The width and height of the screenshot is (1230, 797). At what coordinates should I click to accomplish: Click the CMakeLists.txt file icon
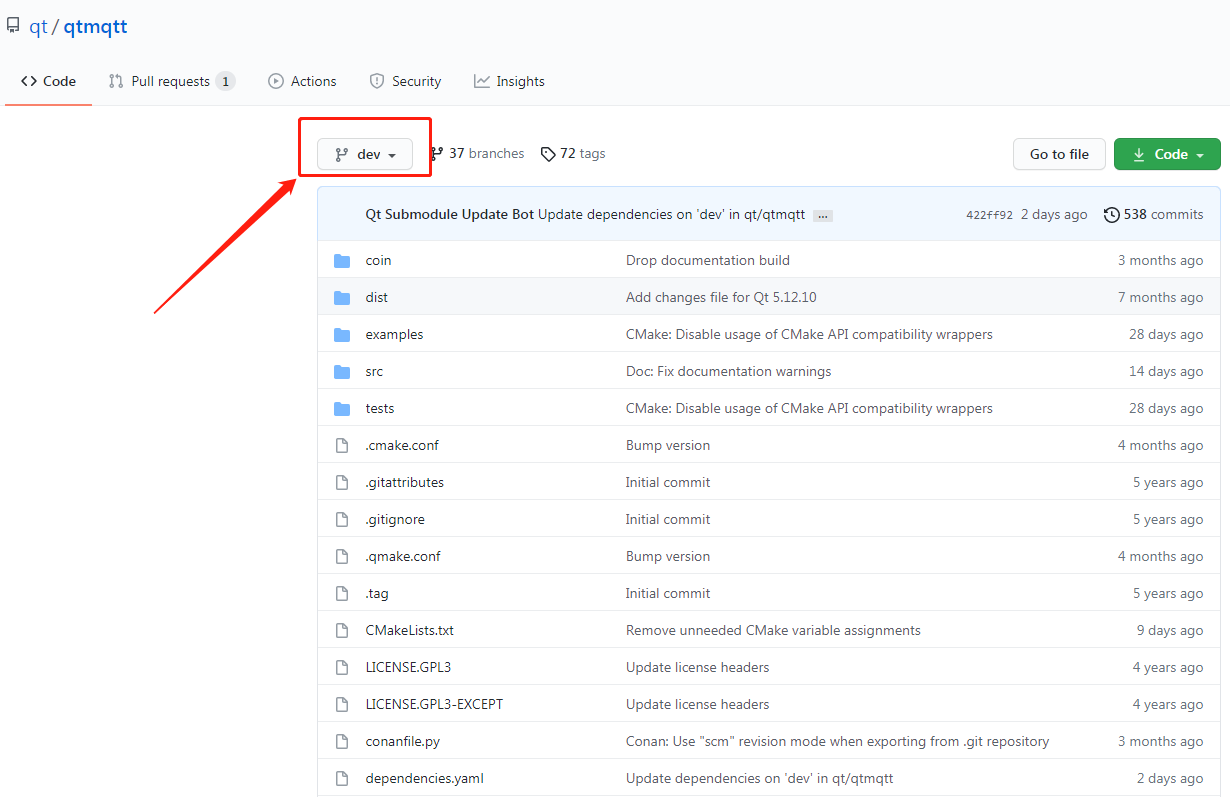[x=342, y=631]
